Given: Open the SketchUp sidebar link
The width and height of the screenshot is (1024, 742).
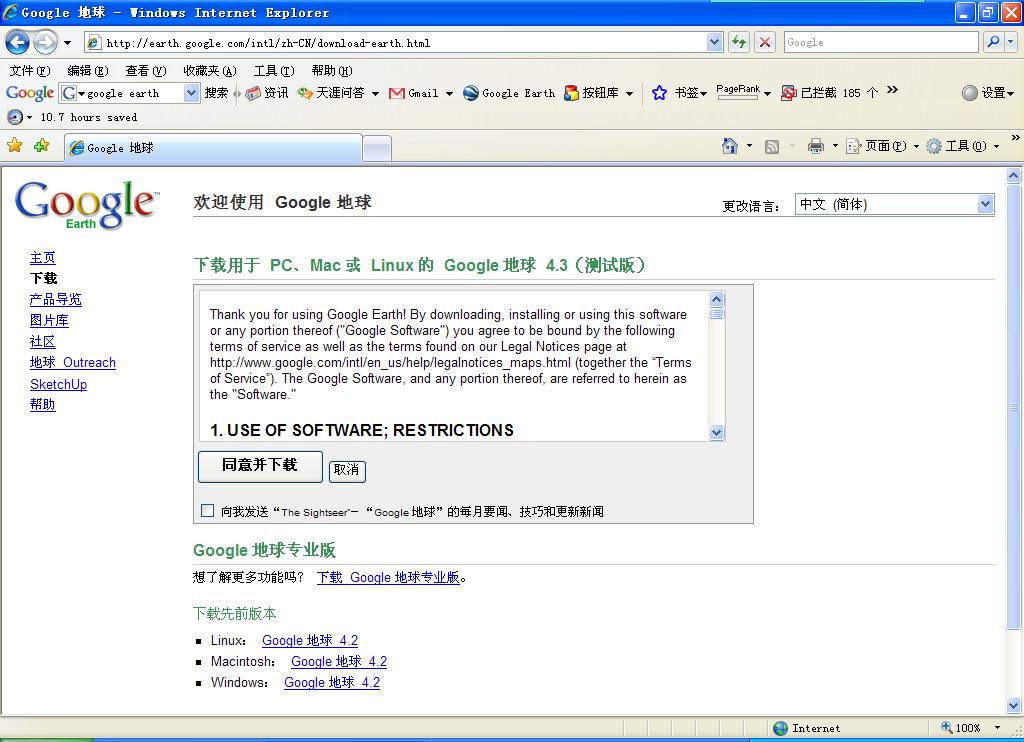Looking at the screenshot, I should tap(58, 384).
